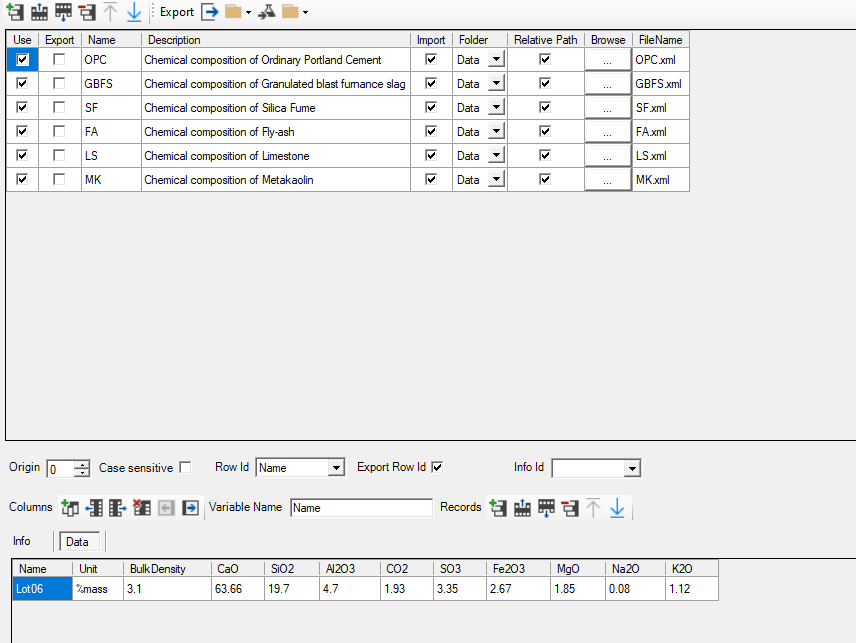Switch to the Info tab

coord(22,541)
